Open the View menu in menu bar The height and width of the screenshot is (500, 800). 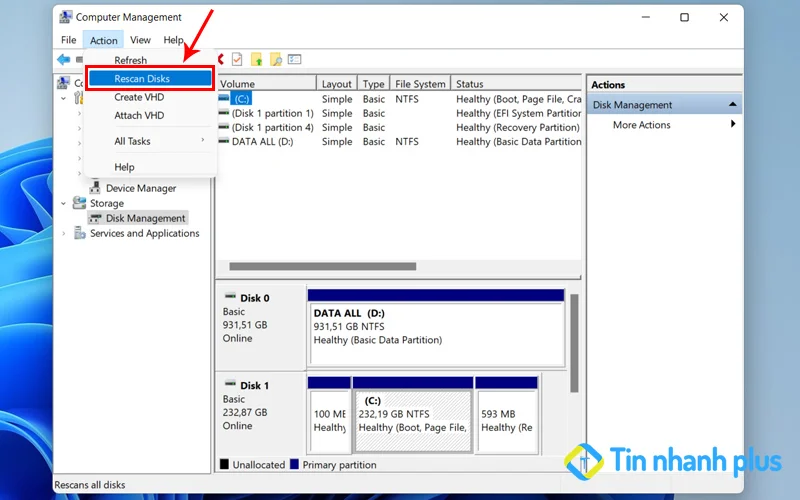coord(140,40)
